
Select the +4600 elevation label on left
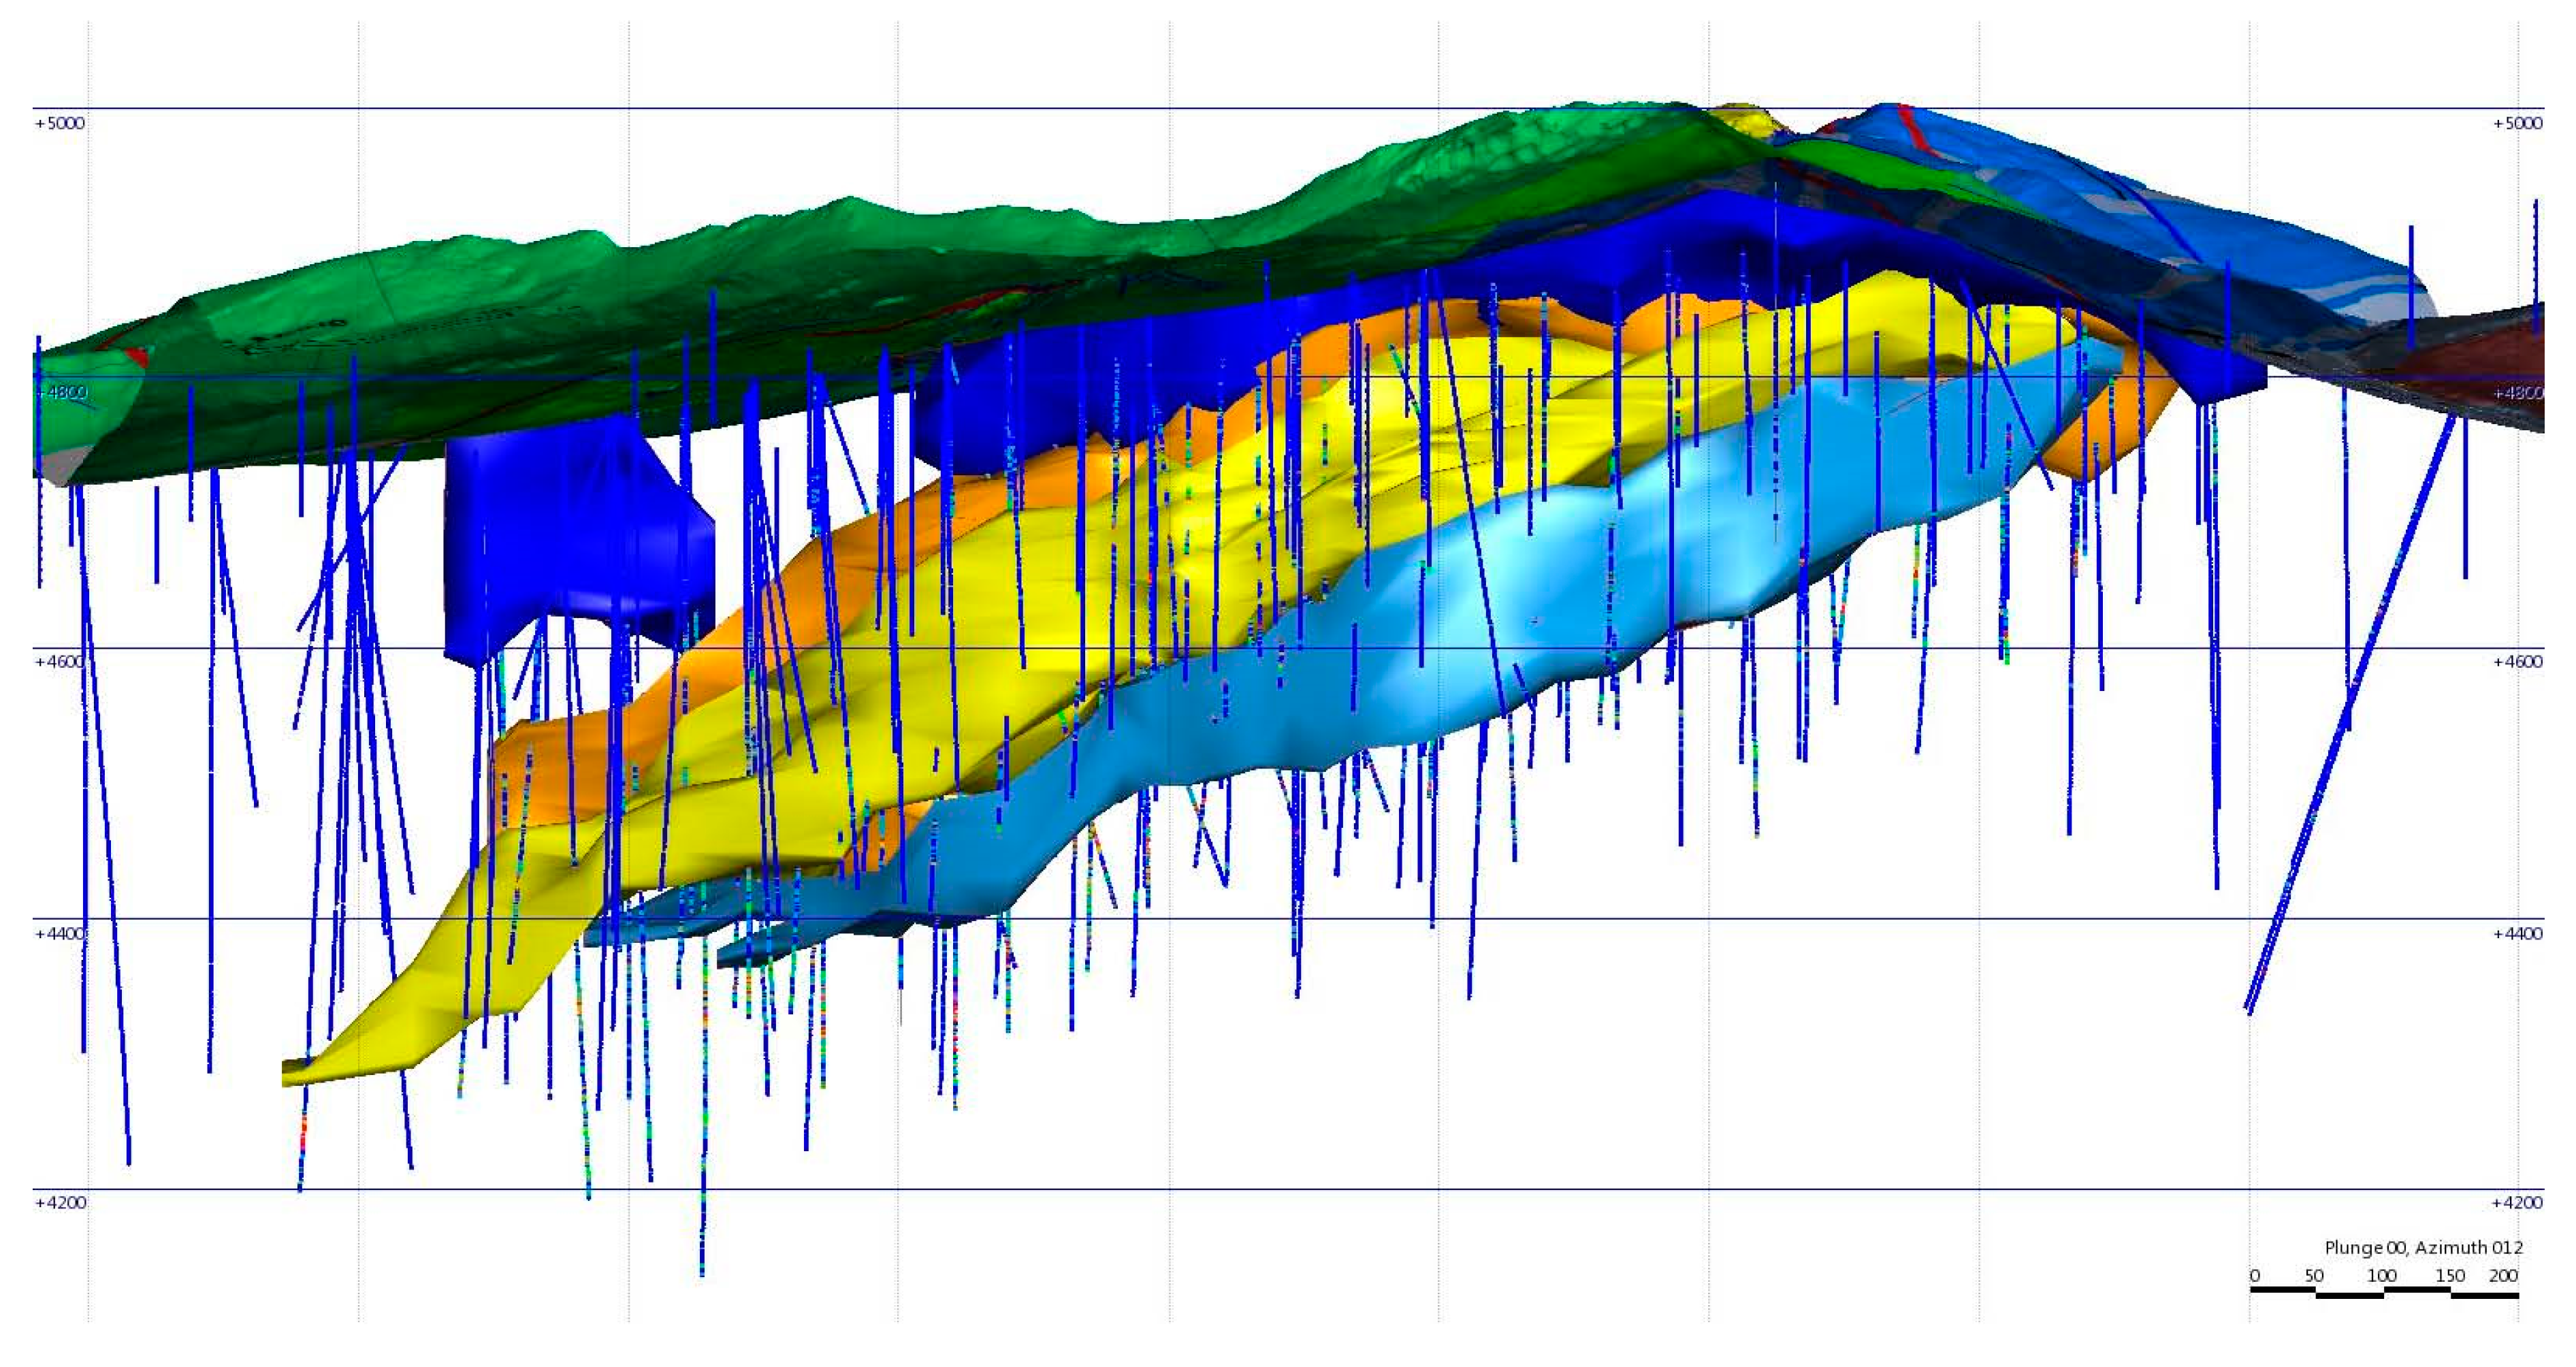tap(60, 662)
